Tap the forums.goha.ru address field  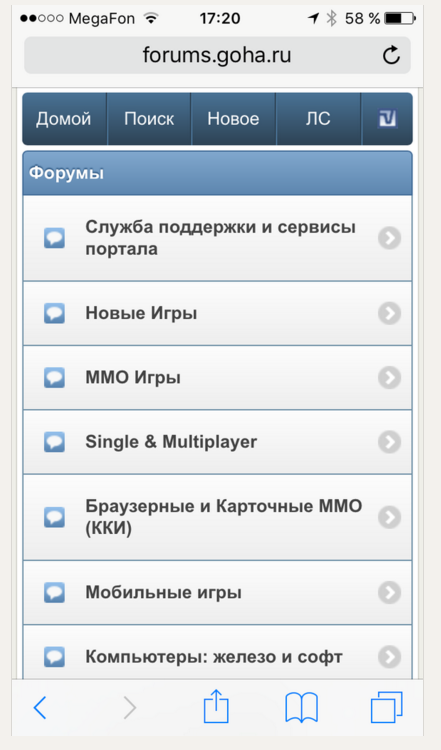[217, 55]
